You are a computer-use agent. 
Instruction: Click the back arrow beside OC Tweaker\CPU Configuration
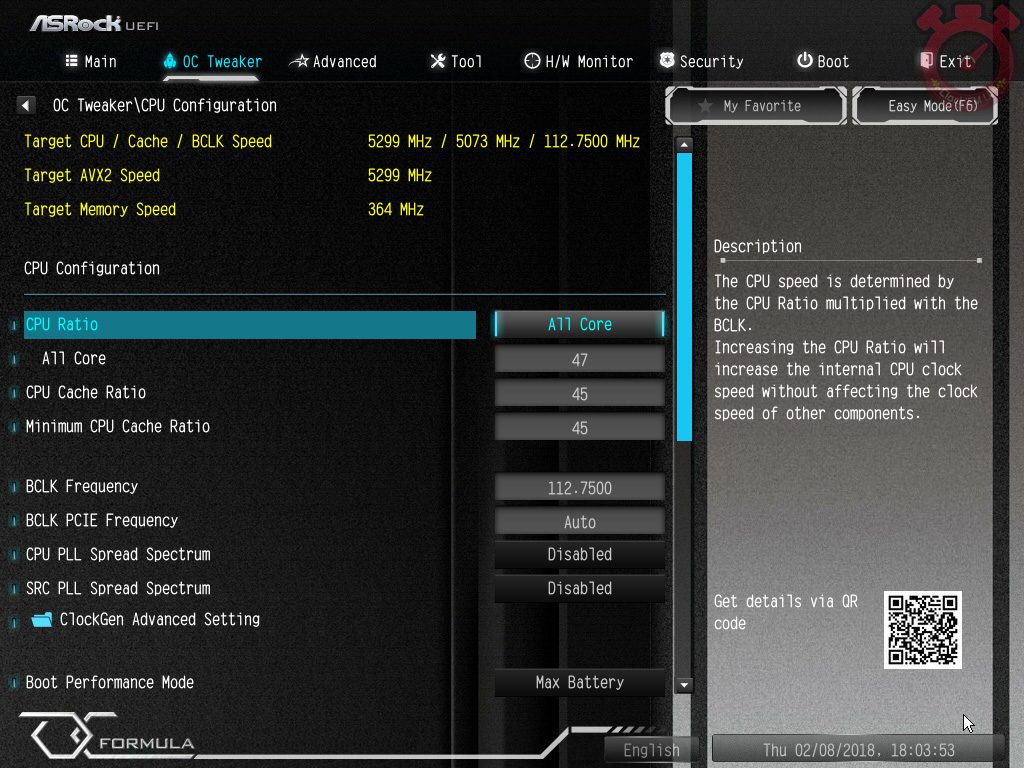point(27,105)
